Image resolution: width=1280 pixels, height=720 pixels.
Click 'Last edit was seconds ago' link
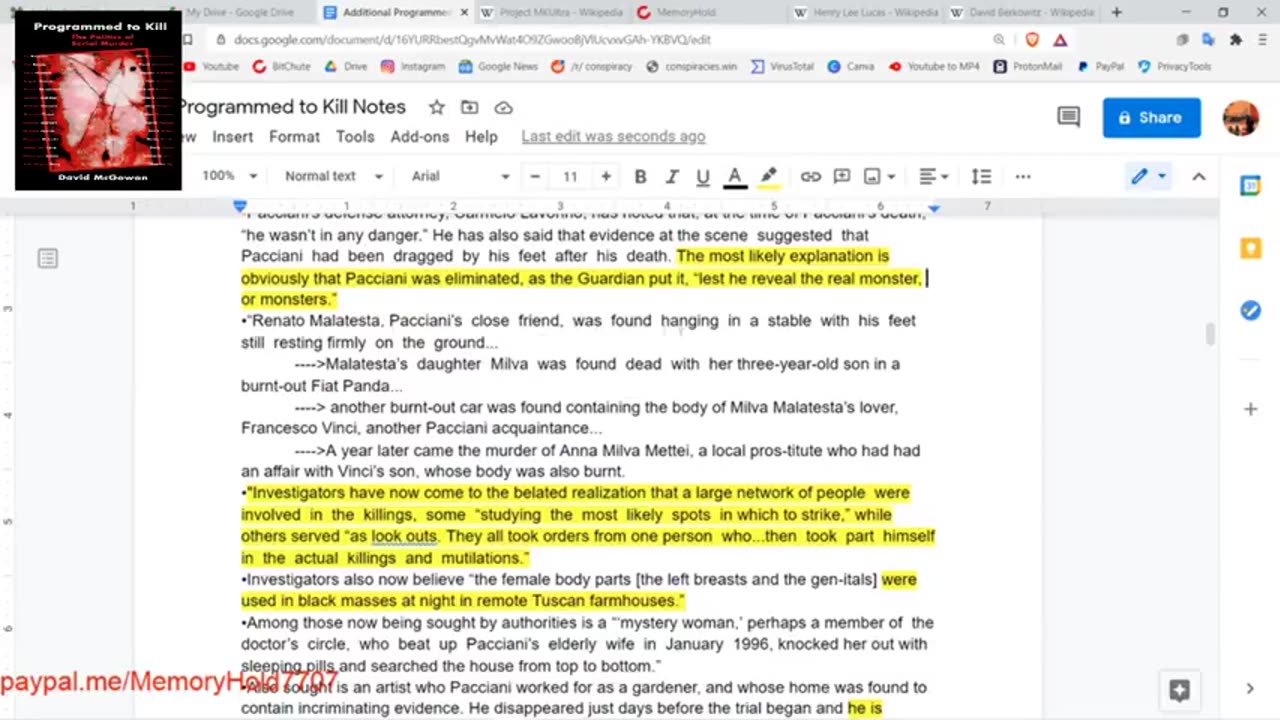click(613, 137)
